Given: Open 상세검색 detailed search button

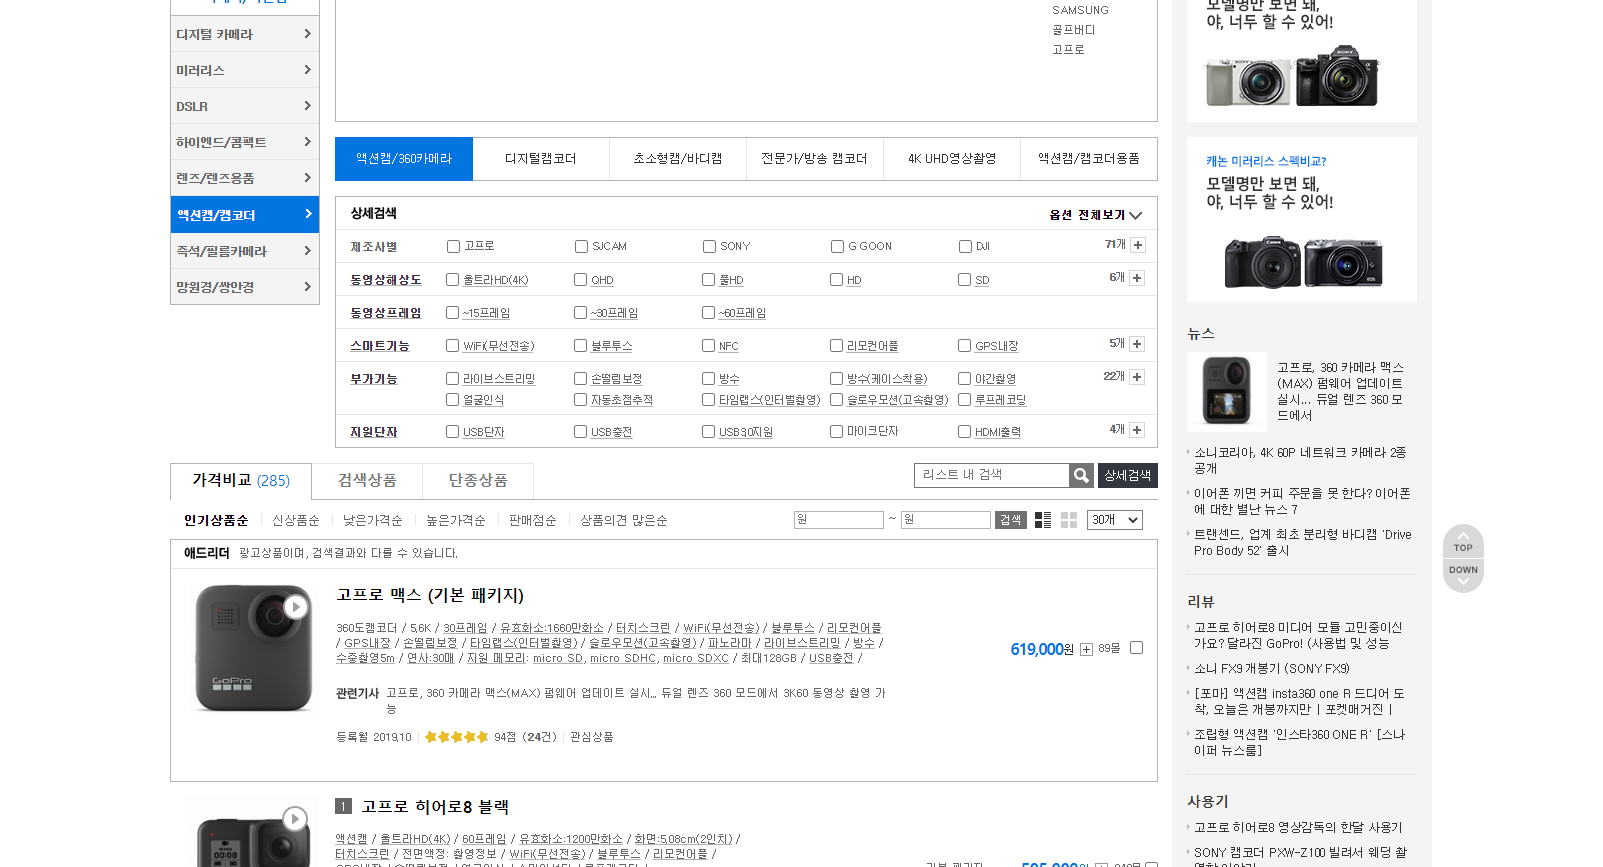Looking at the screenshot, I should (1128, 476).
